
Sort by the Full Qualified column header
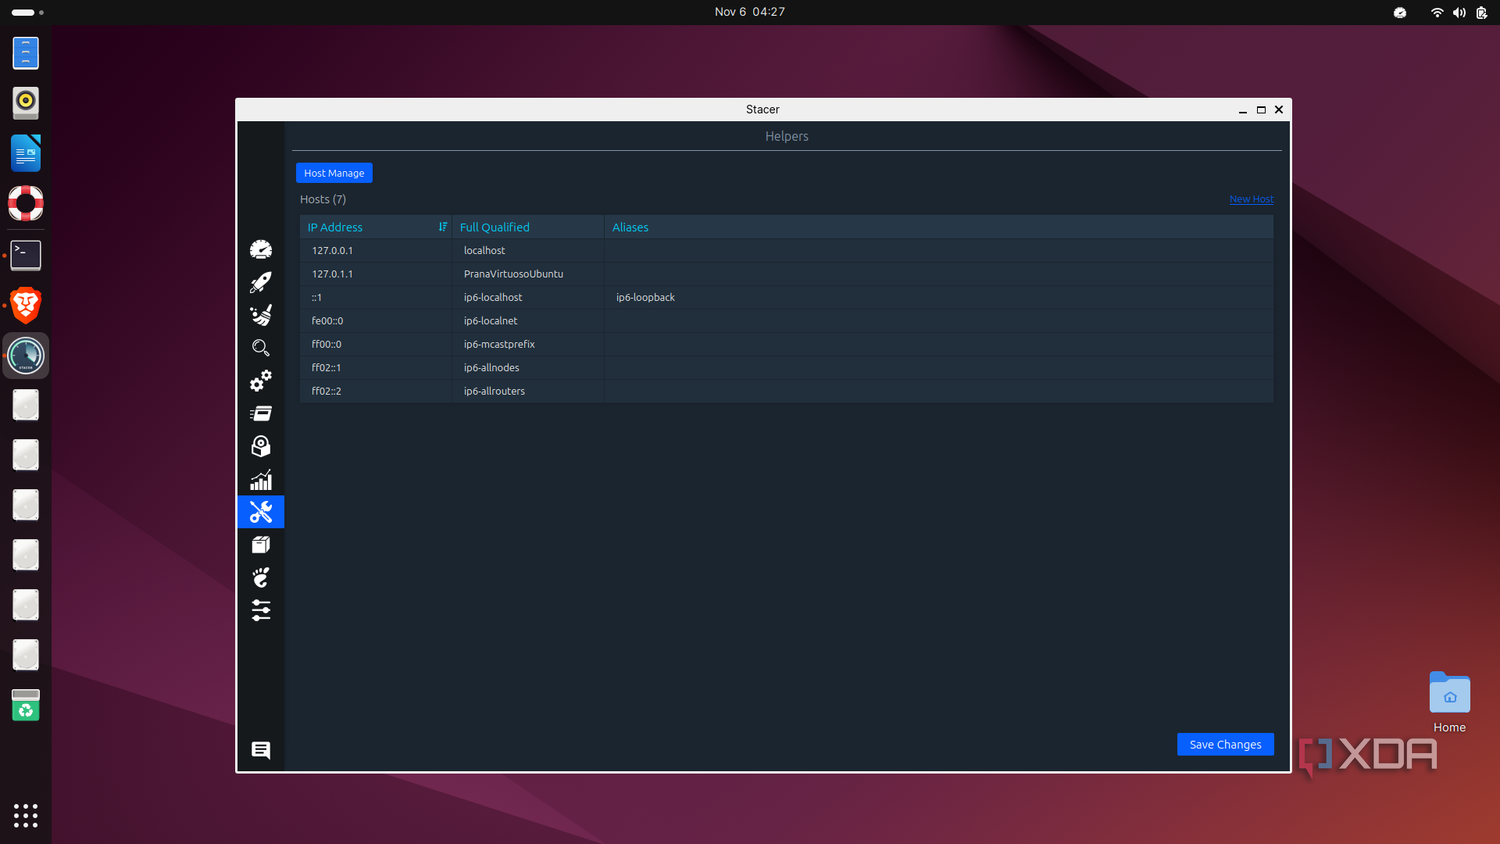tap(528, 227)
